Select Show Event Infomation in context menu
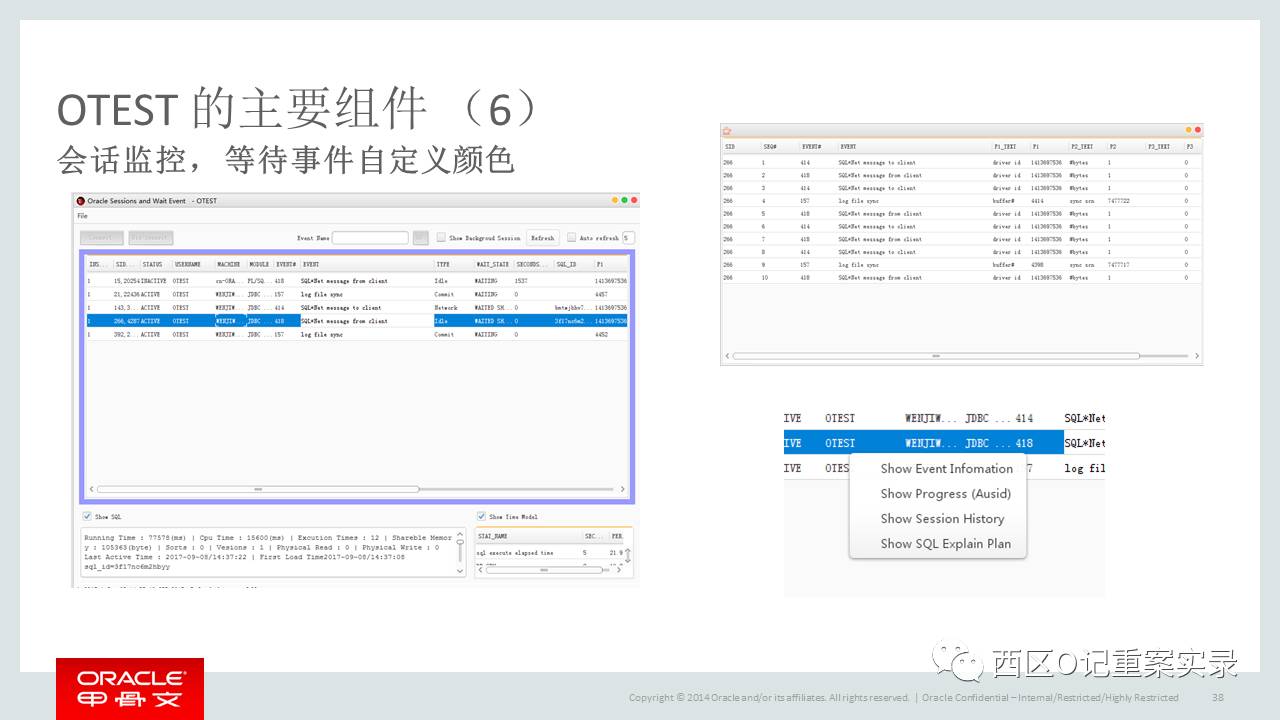This screenshot has width=1280, height=720. 946,468
